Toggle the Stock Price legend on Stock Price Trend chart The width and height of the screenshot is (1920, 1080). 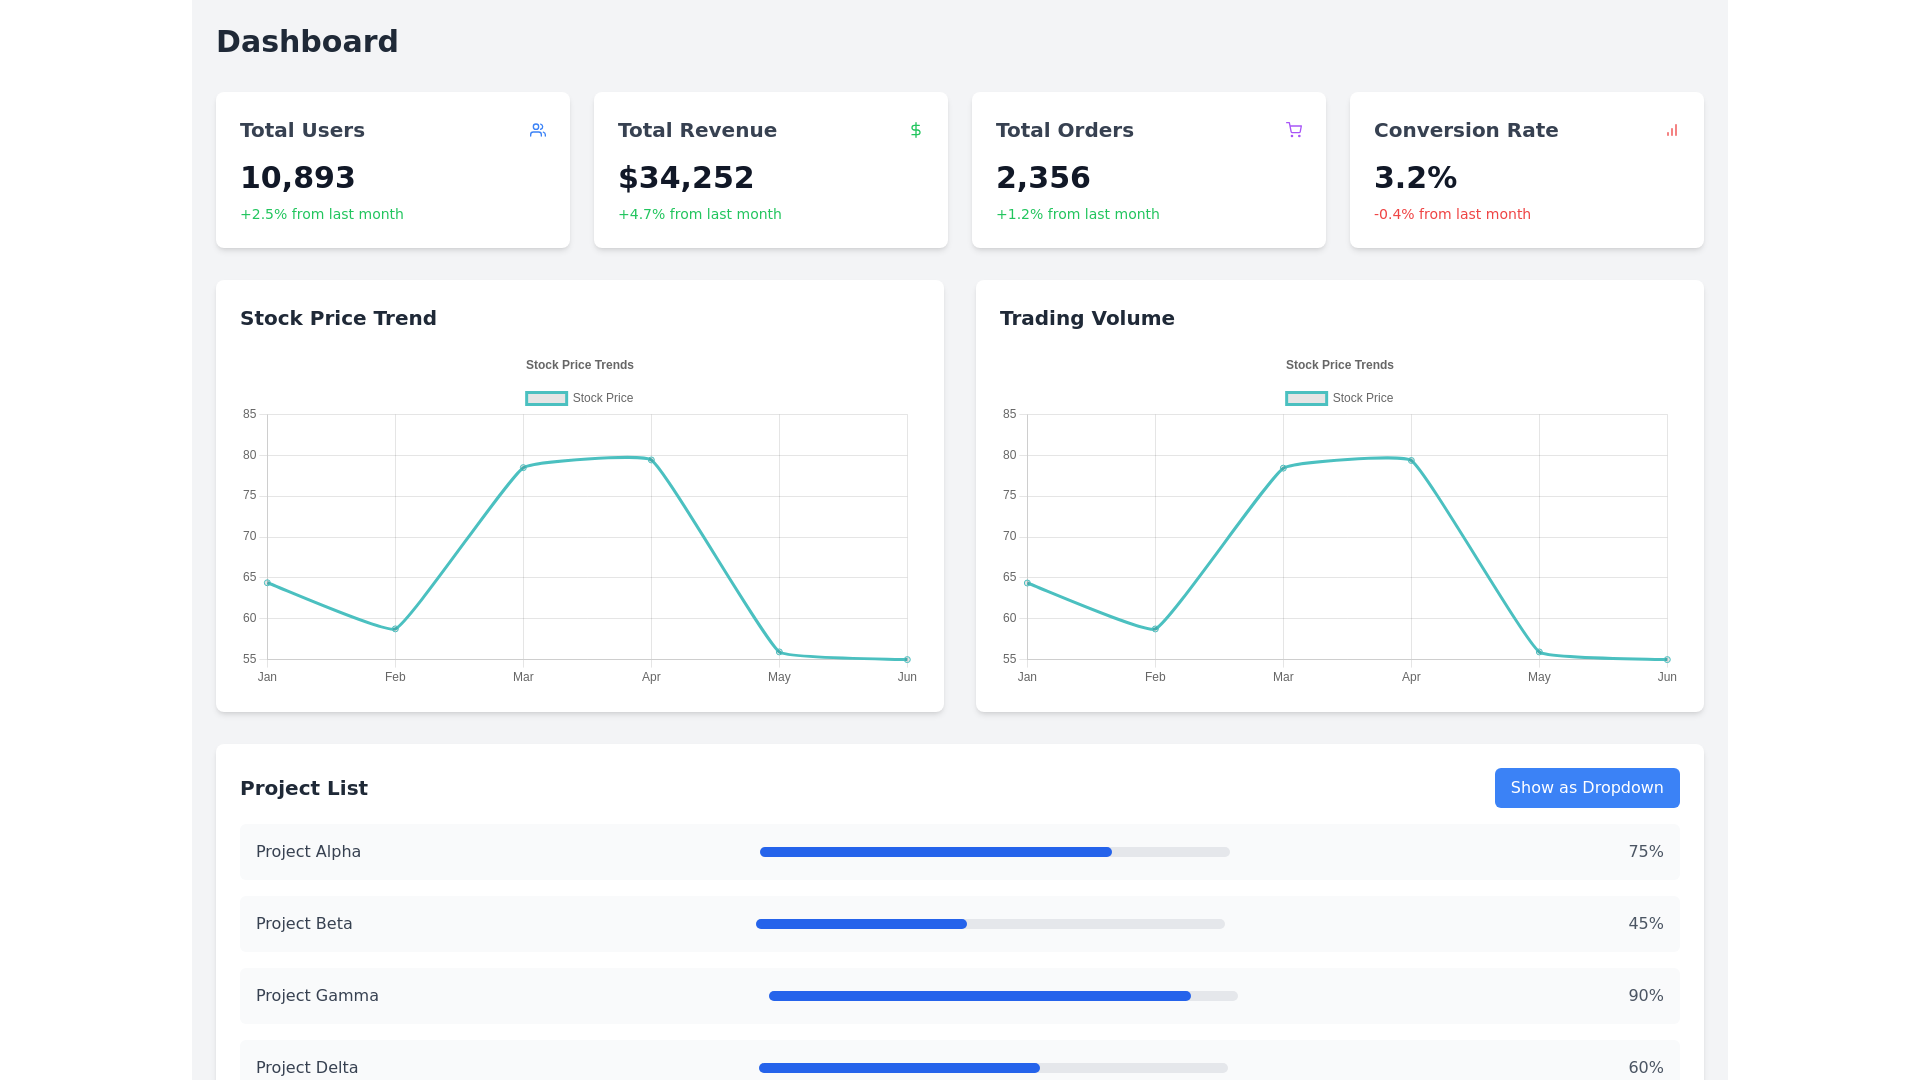(579, 397)
